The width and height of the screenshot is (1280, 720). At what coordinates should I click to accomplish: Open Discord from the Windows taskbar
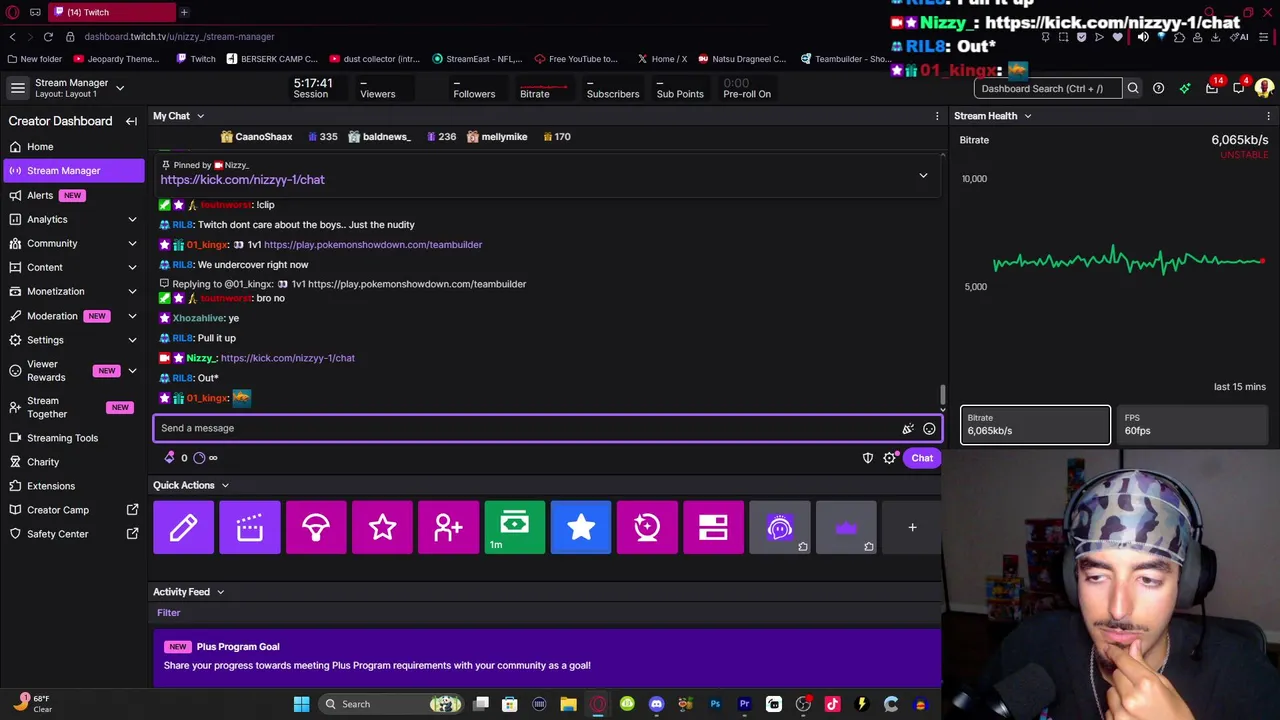click(x=656, y=704)
